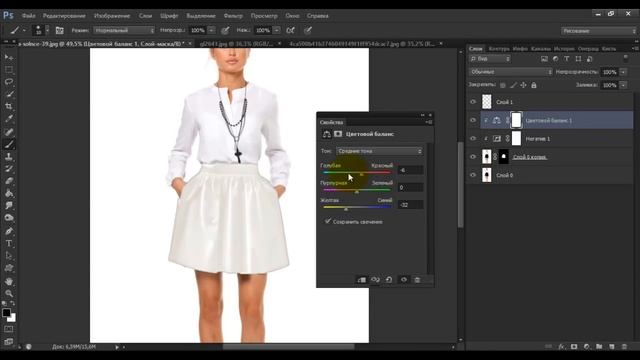Clip adjustment to layer icon in Properties

362,280
